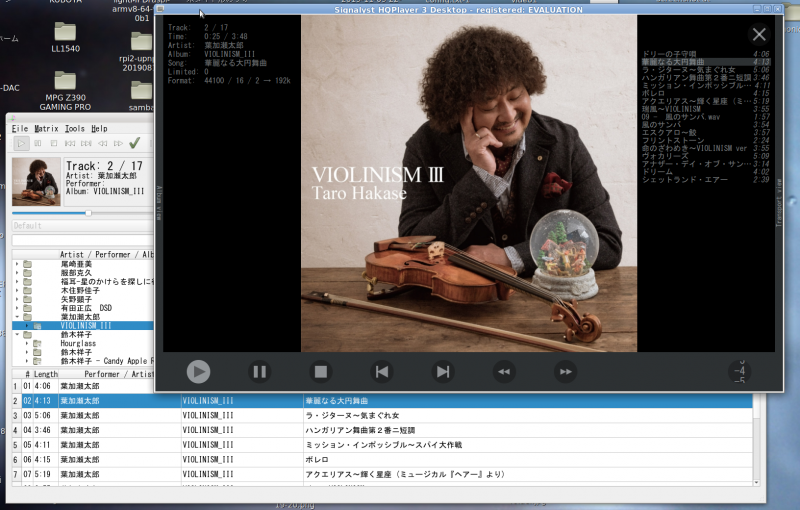Stop playback with the square stop button
Image resolution: width=800 pixels, height=510 pixels.
[x=320, y=372]
